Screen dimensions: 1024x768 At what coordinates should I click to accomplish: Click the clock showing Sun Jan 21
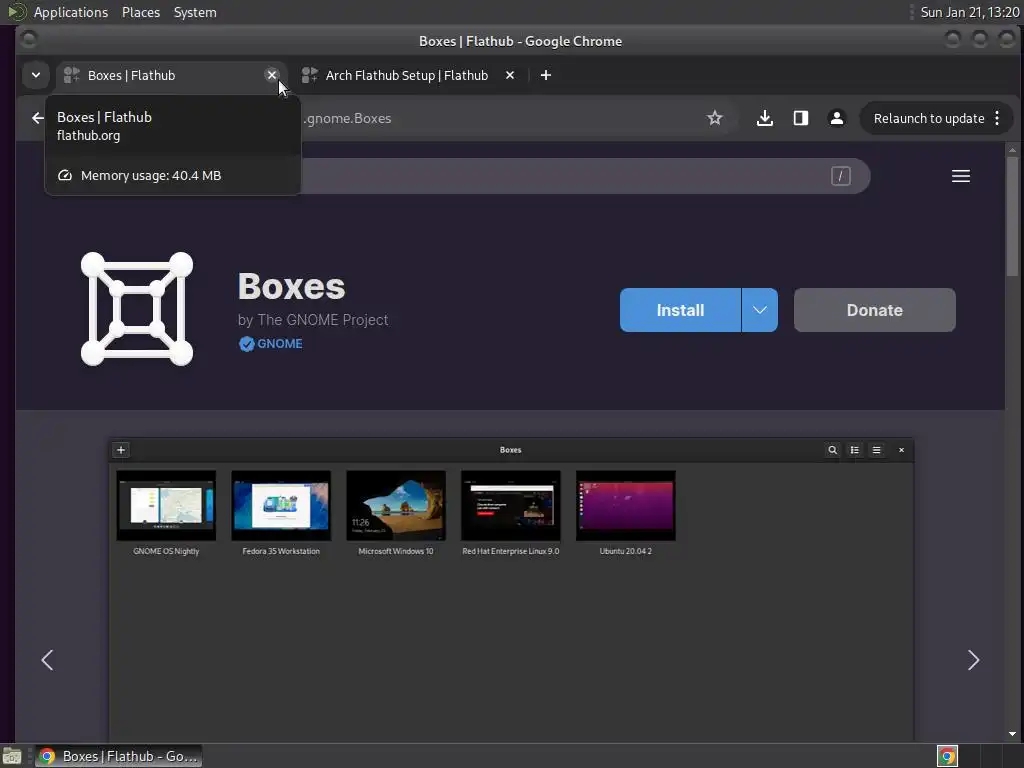tap(970, 12)
